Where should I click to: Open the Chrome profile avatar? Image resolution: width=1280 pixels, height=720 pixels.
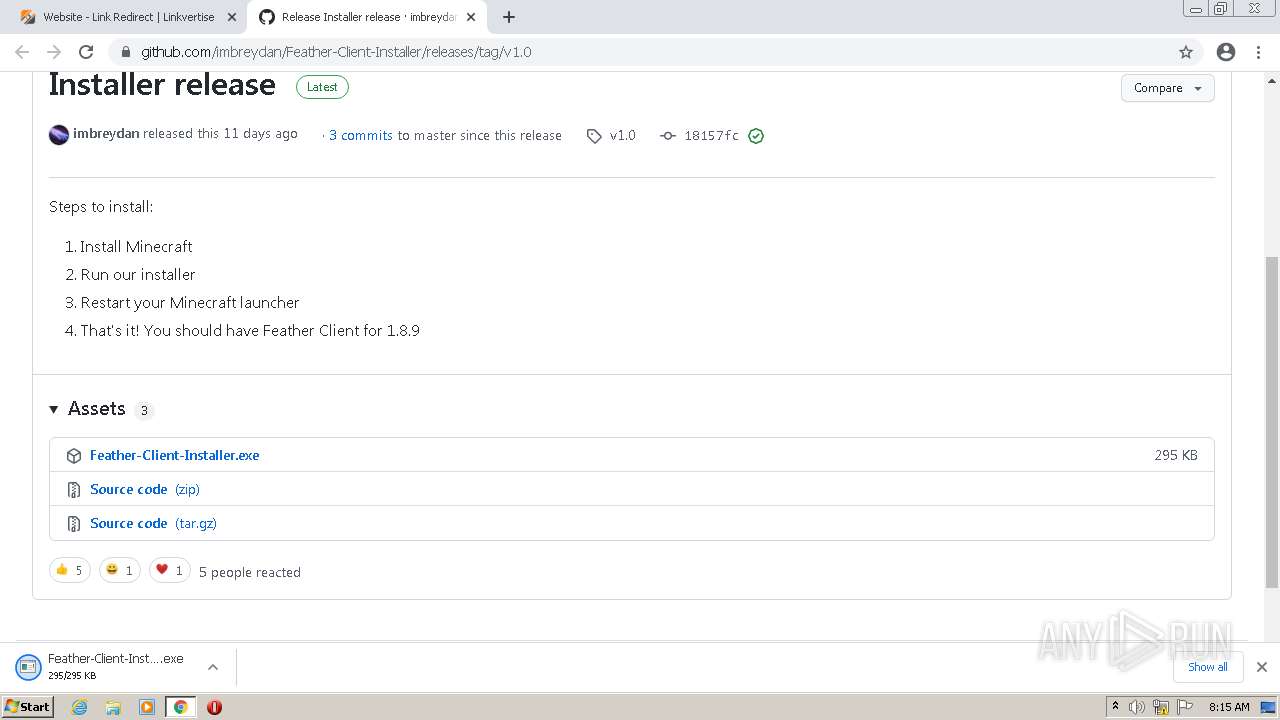(1226, 52)
